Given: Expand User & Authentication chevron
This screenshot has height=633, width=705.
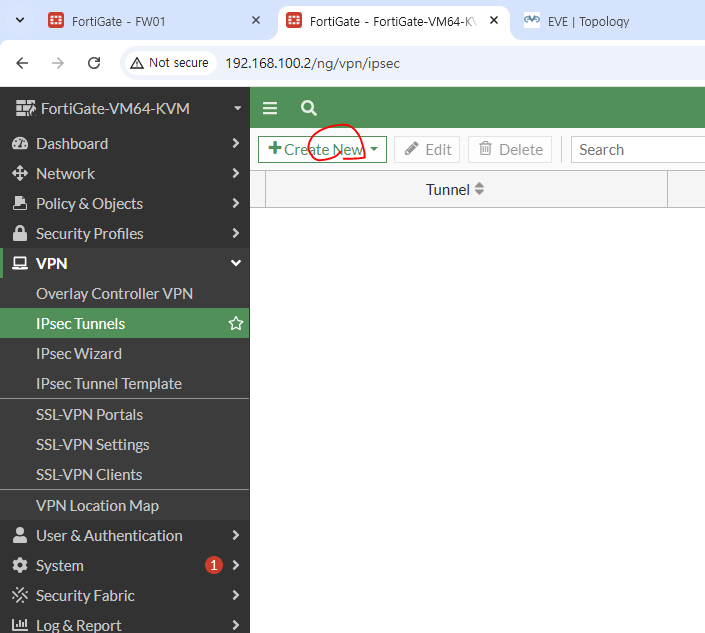Looking at the screenshot, I should [x=236, y=535].
